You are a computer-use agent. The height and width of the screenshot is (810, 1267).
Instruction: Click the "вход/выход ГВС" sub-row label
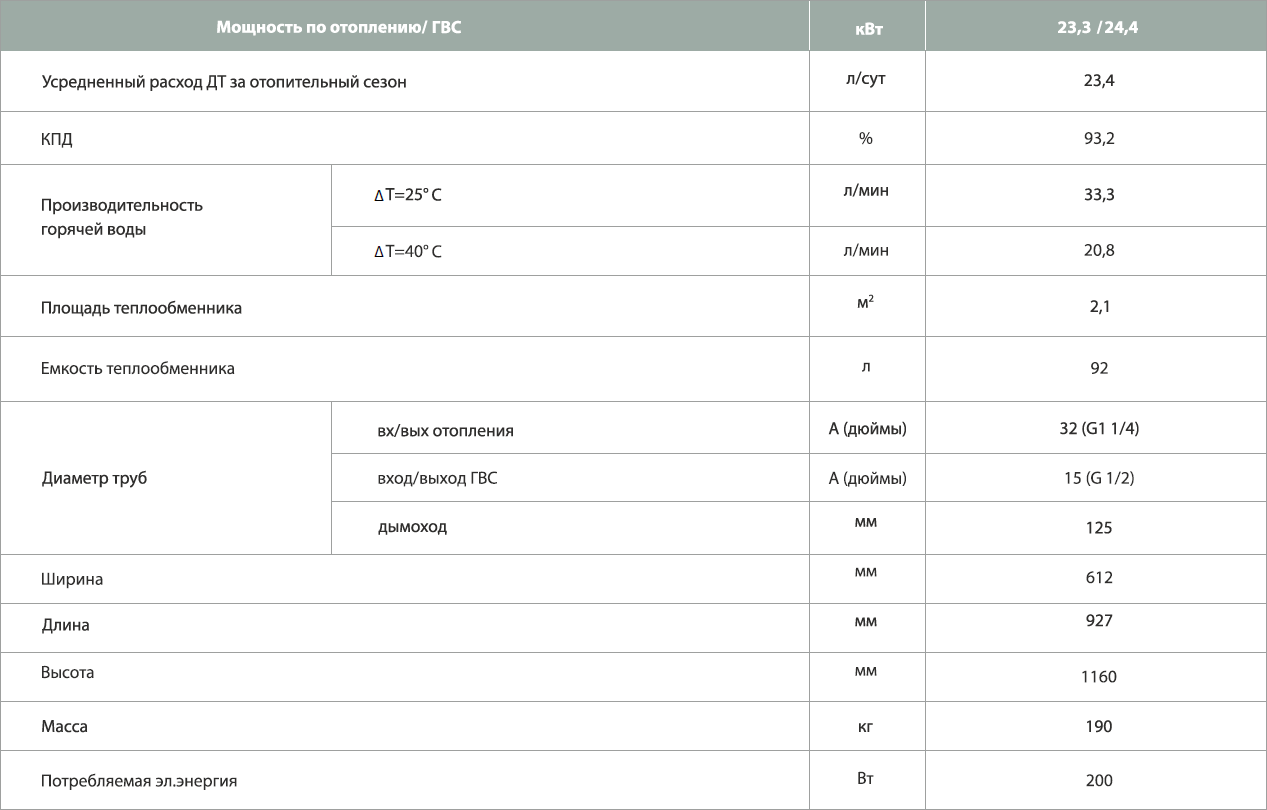pos(437,478)
